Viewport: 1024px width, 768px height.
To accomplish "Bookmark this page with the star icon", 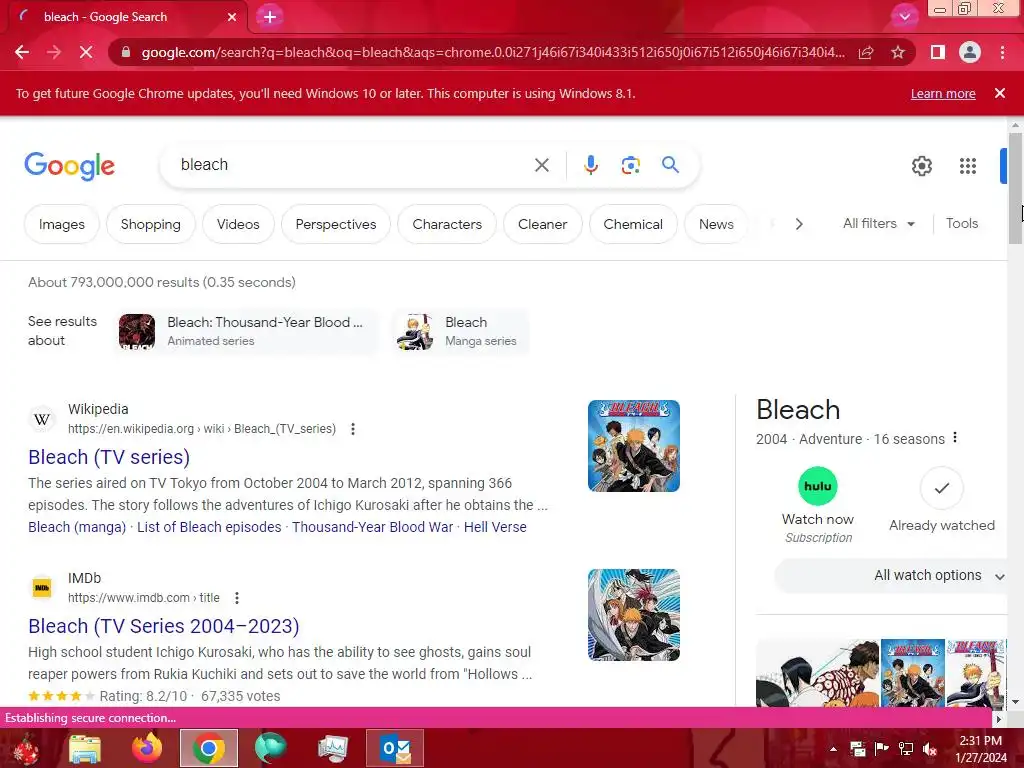I will click(x=898, y=52).
